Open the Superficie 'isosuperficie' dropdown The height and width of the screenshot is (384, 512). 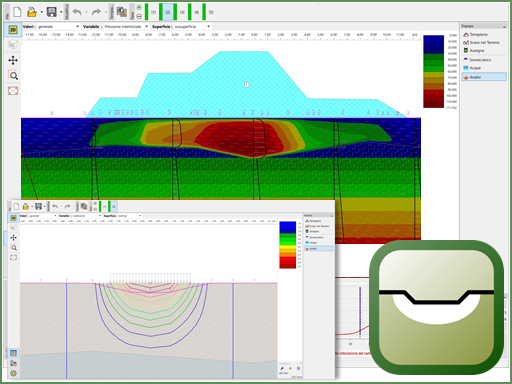[192, 26]
